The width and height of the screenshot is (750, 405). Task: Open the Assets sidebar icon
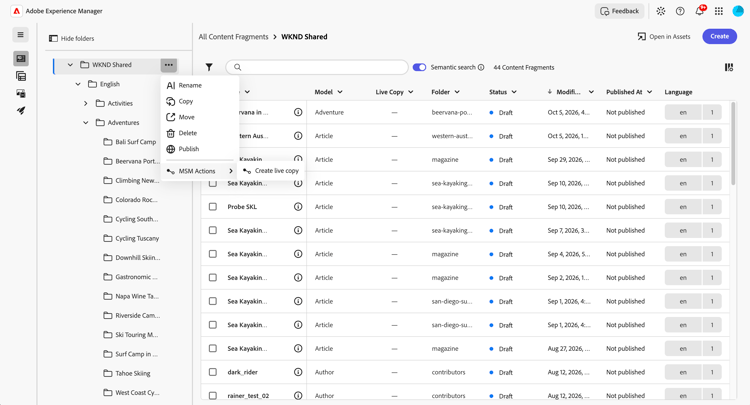click(21, 93)
